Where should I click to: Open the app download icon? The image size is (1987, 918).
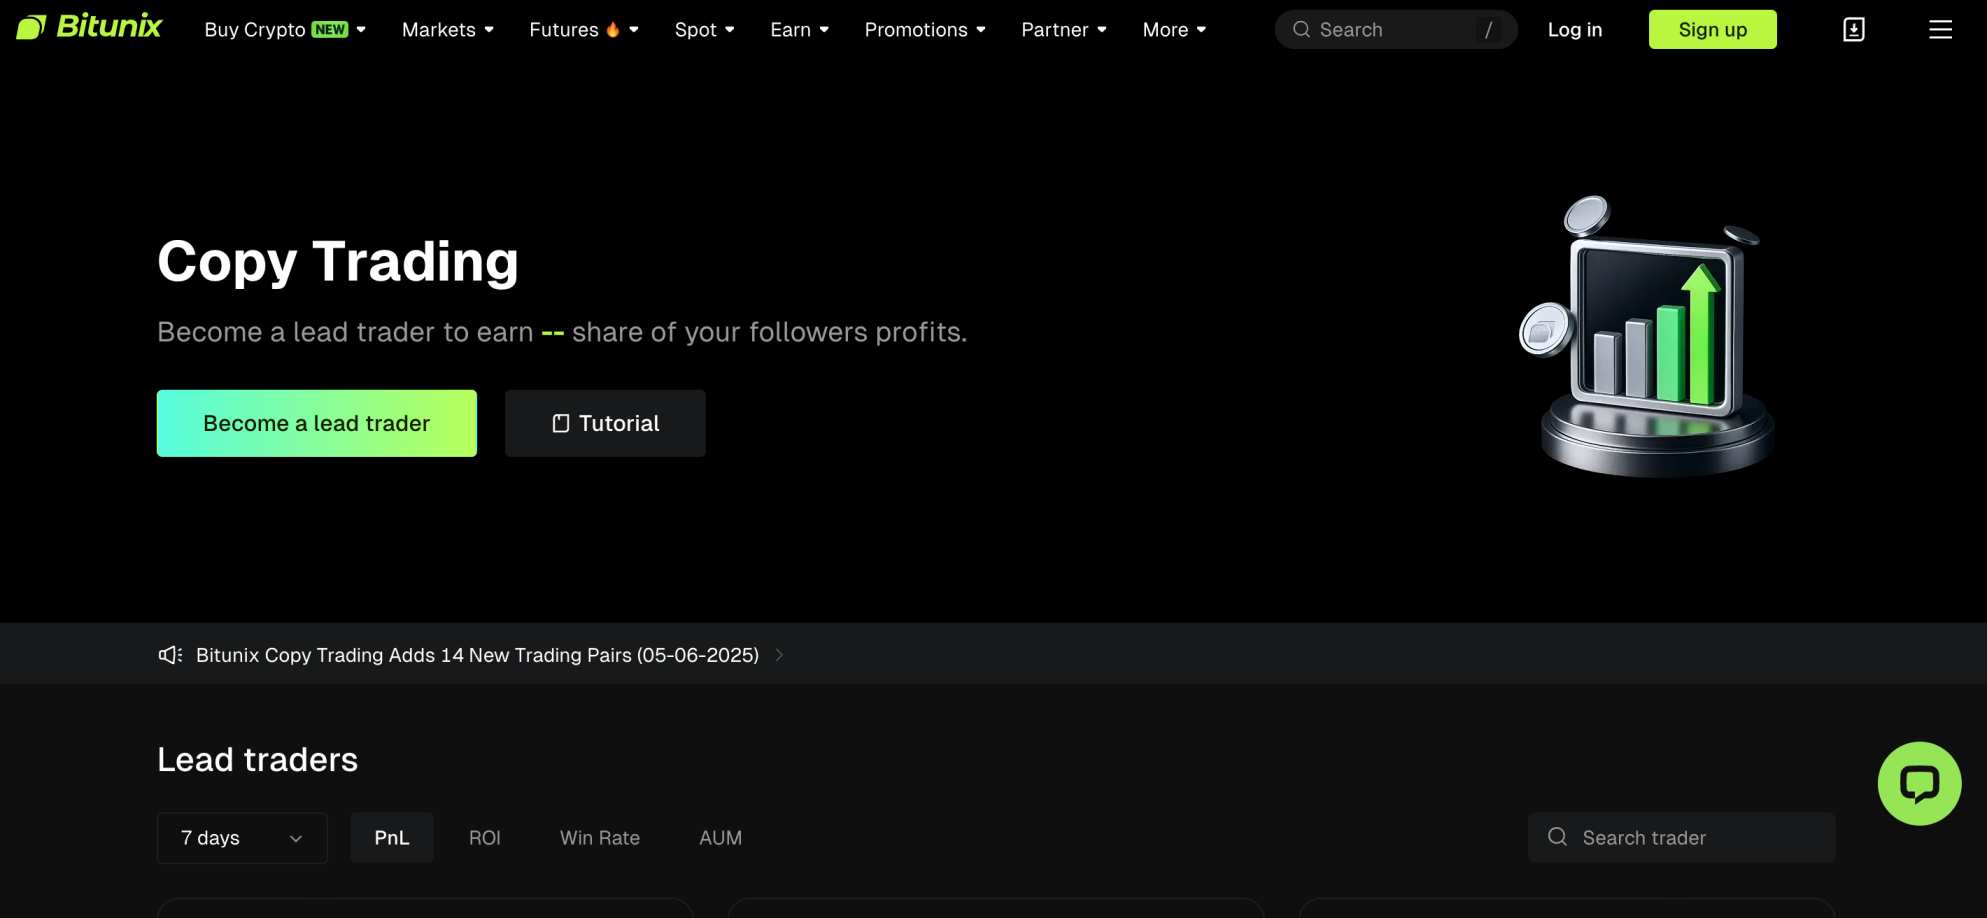pos(1853,30)
